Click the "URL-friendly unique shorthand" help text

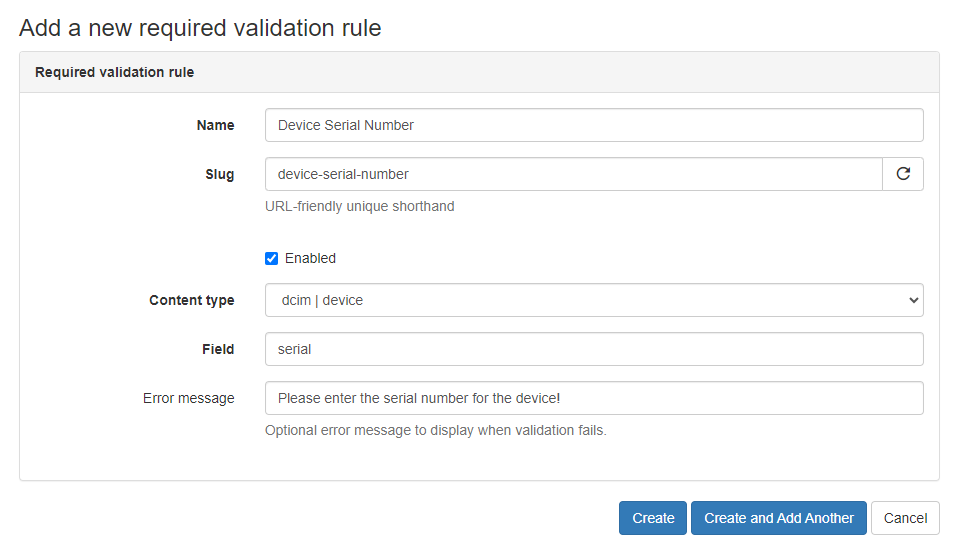click(359, 206)
